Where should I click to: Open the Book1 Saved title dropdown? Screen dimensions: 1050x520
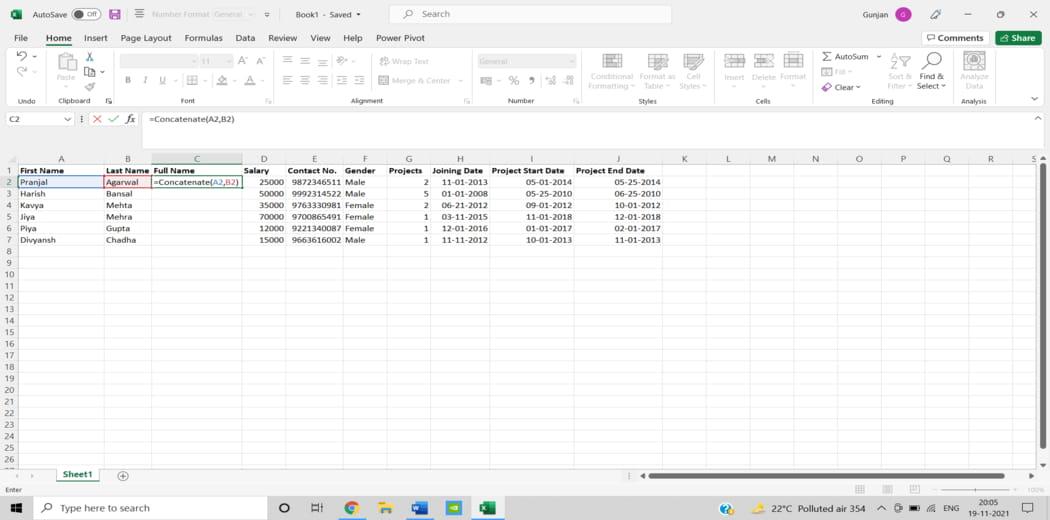tap(328, 14)
